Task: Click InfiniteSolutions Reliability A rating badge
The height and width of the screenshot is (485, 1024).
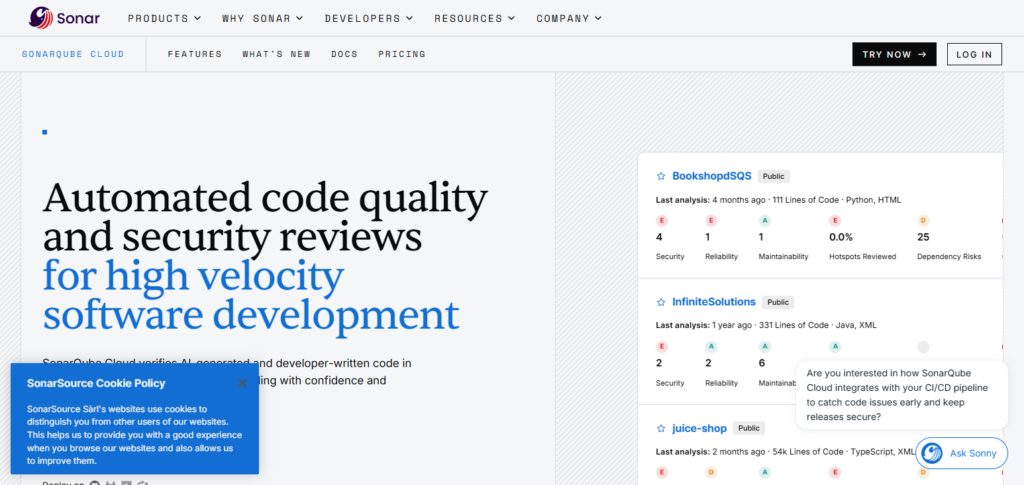Action: [711, 347]
